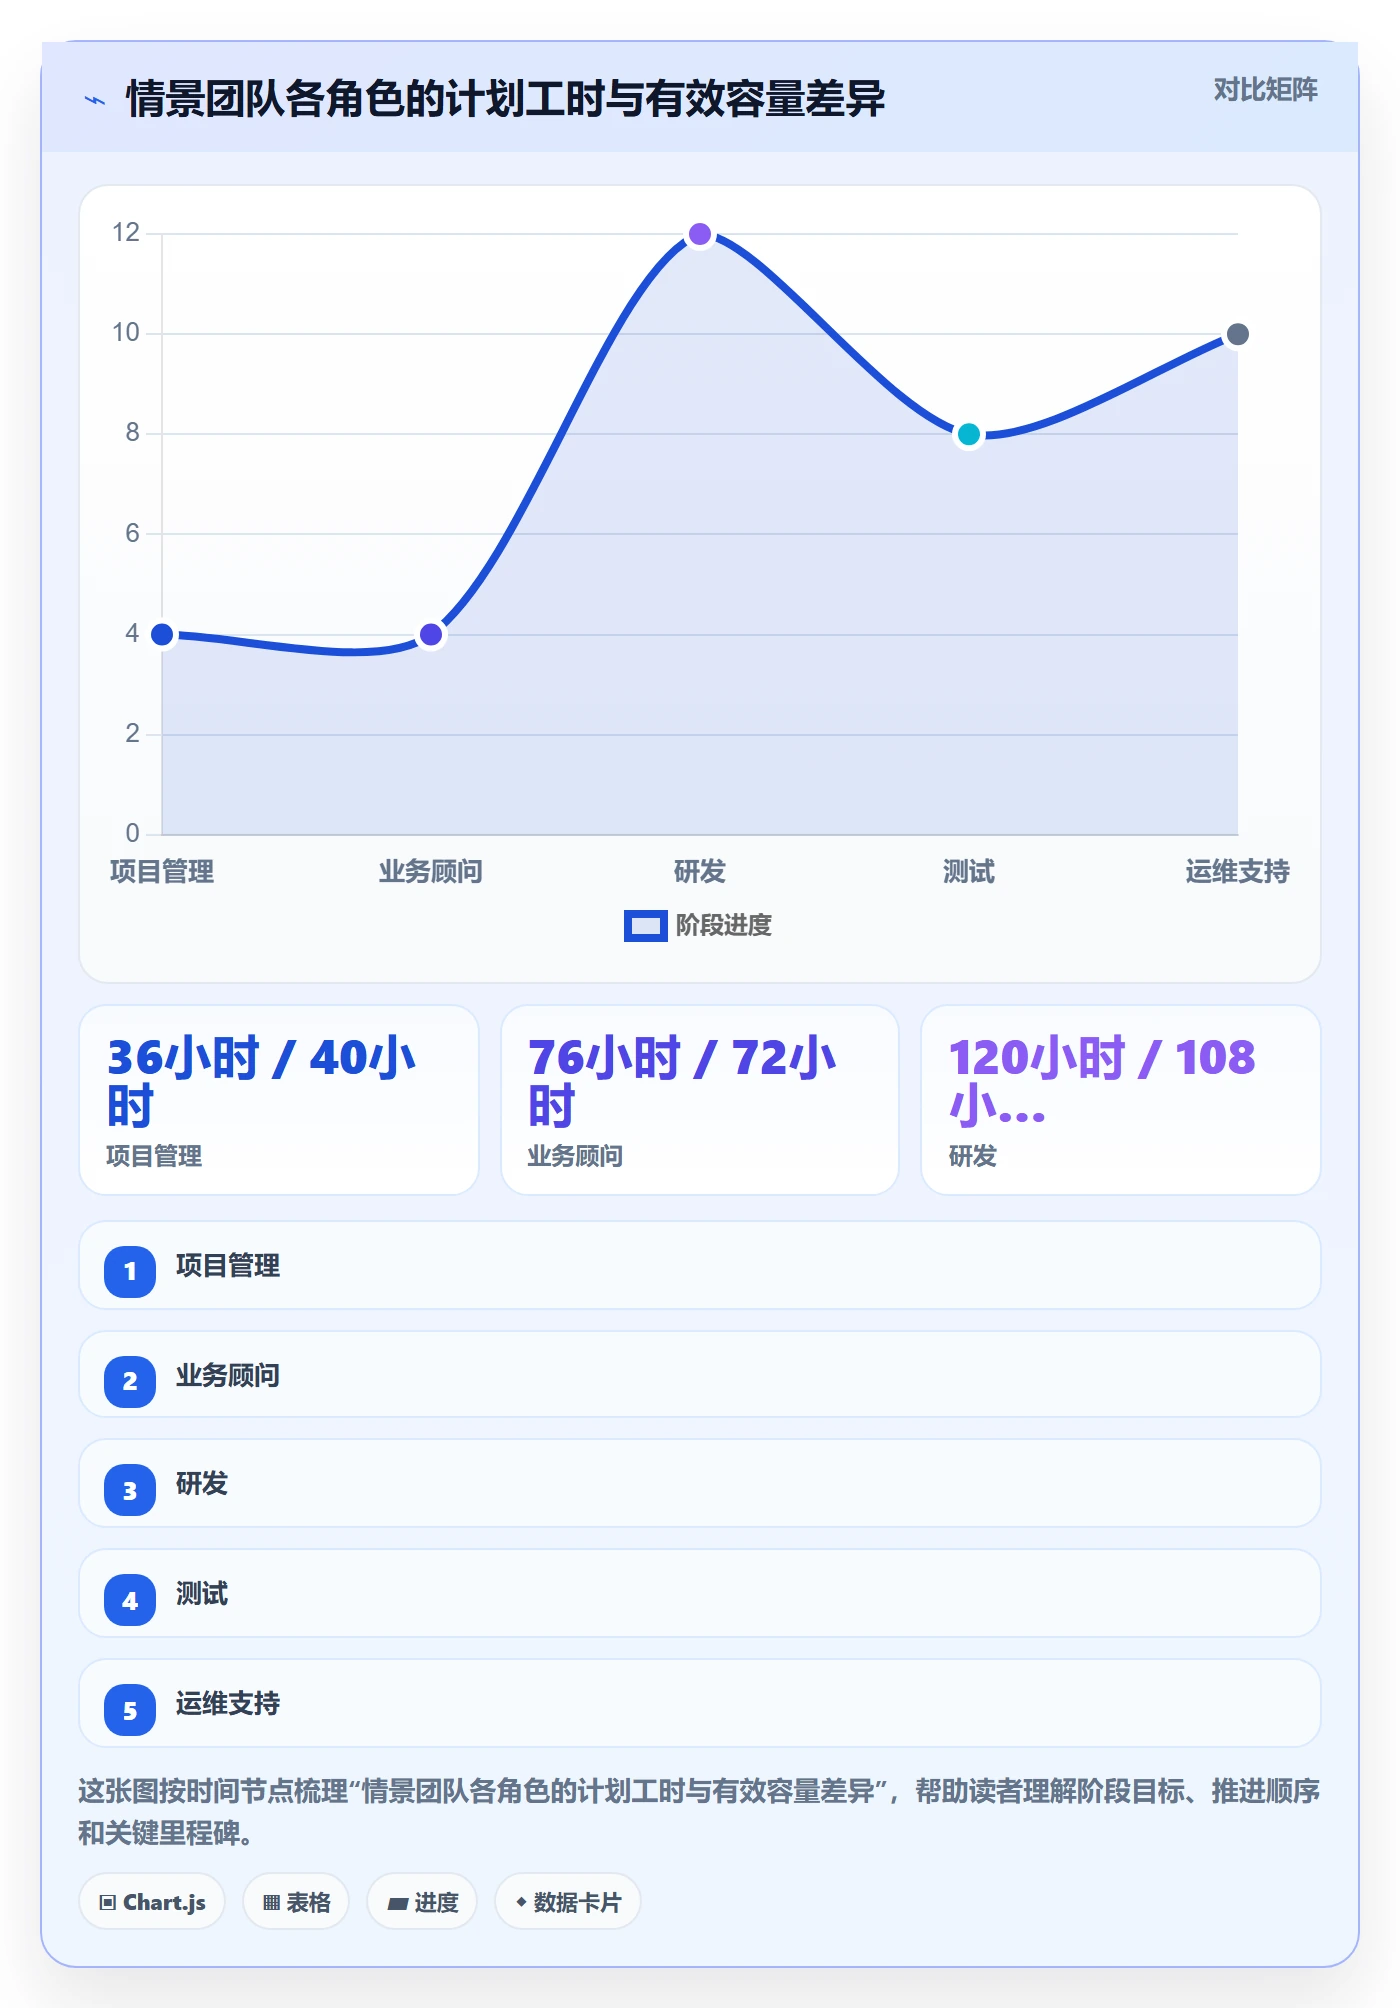Click the Chart.js tag chip
This screenshot has width=1400, height=2008.
[x=152, y=1902]
